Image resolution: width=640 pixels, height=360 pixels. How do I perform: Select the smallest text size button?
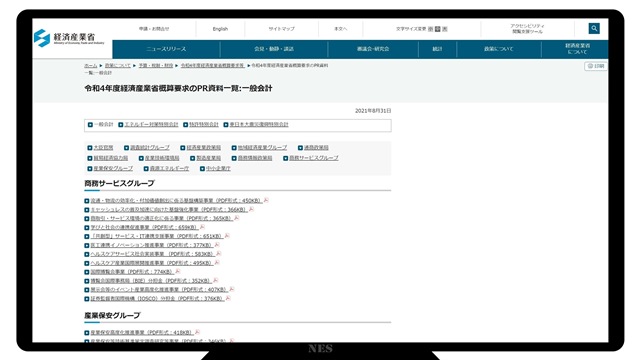point(431,29)
